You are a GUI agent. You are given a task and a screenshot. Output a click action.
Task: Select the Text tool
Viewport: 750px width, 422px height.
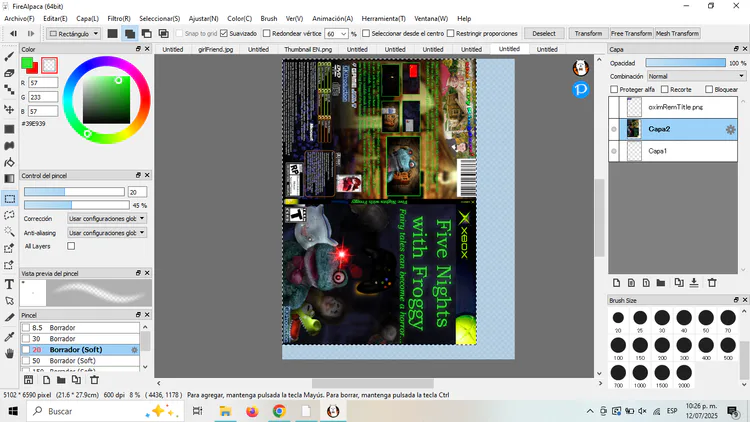(x=9, y=284)
